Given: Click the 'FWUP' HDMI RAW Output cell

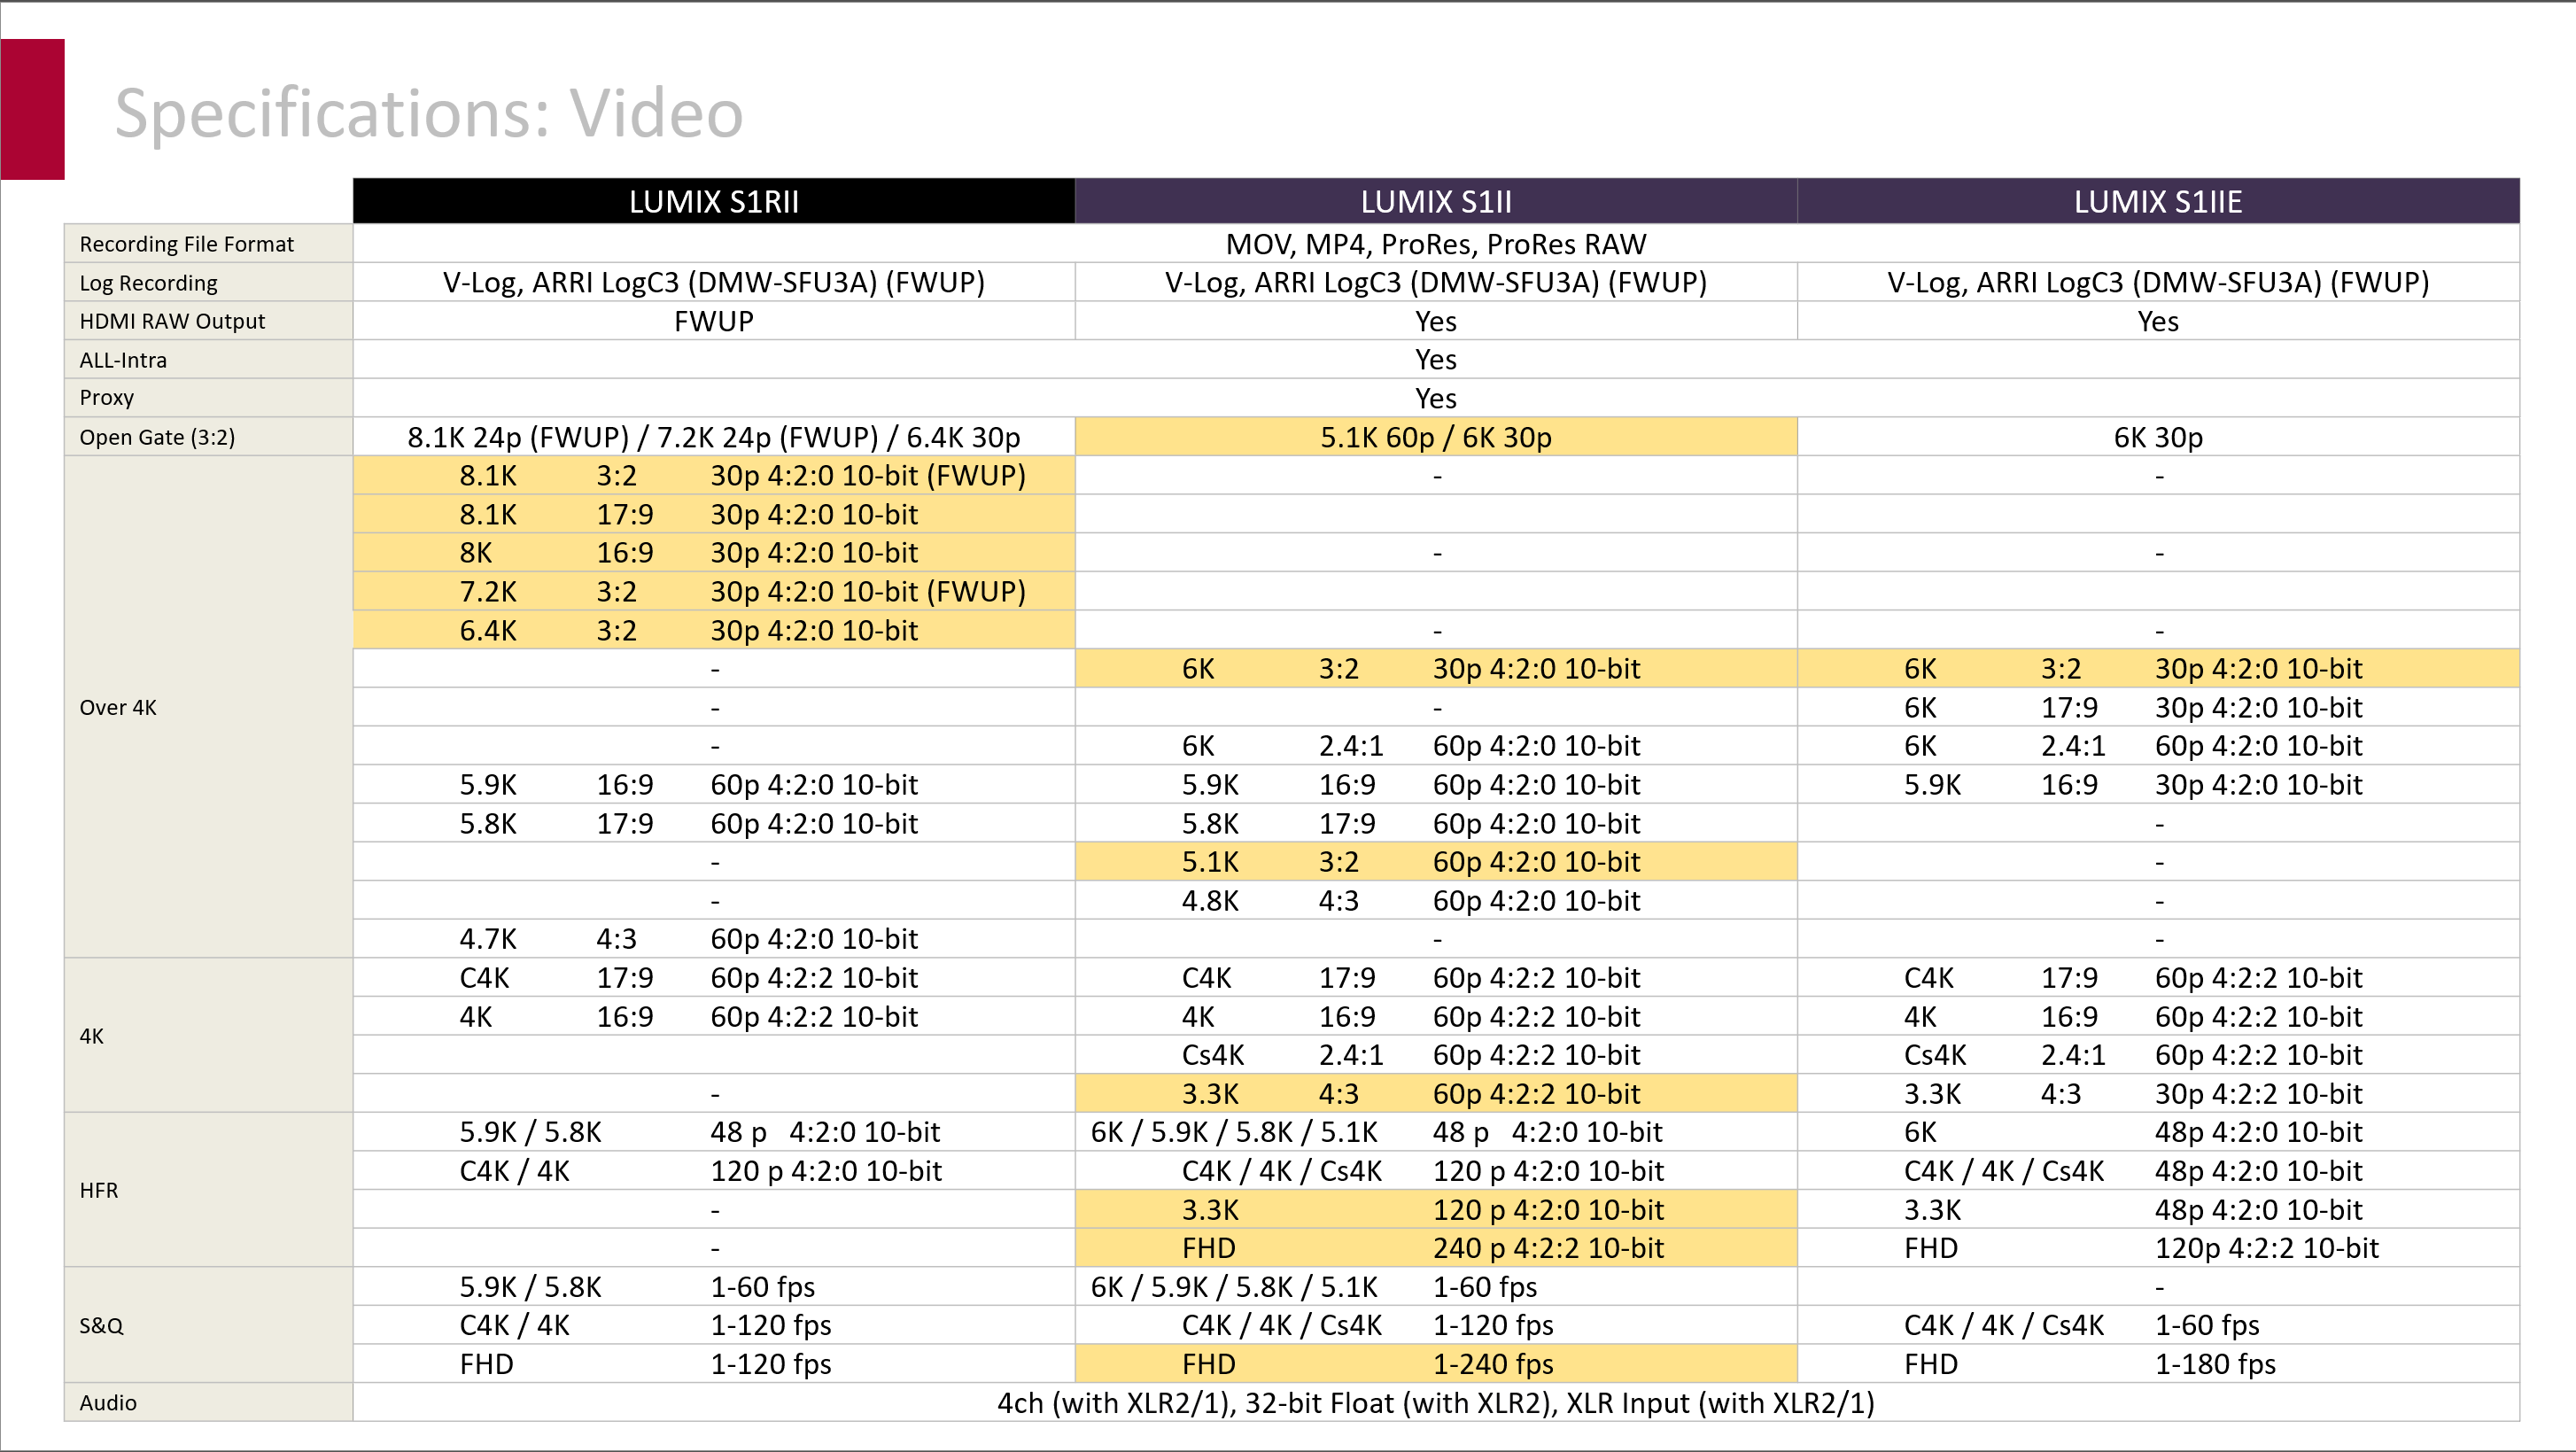Looking at the screenshot, I should [x=714, y=321].
